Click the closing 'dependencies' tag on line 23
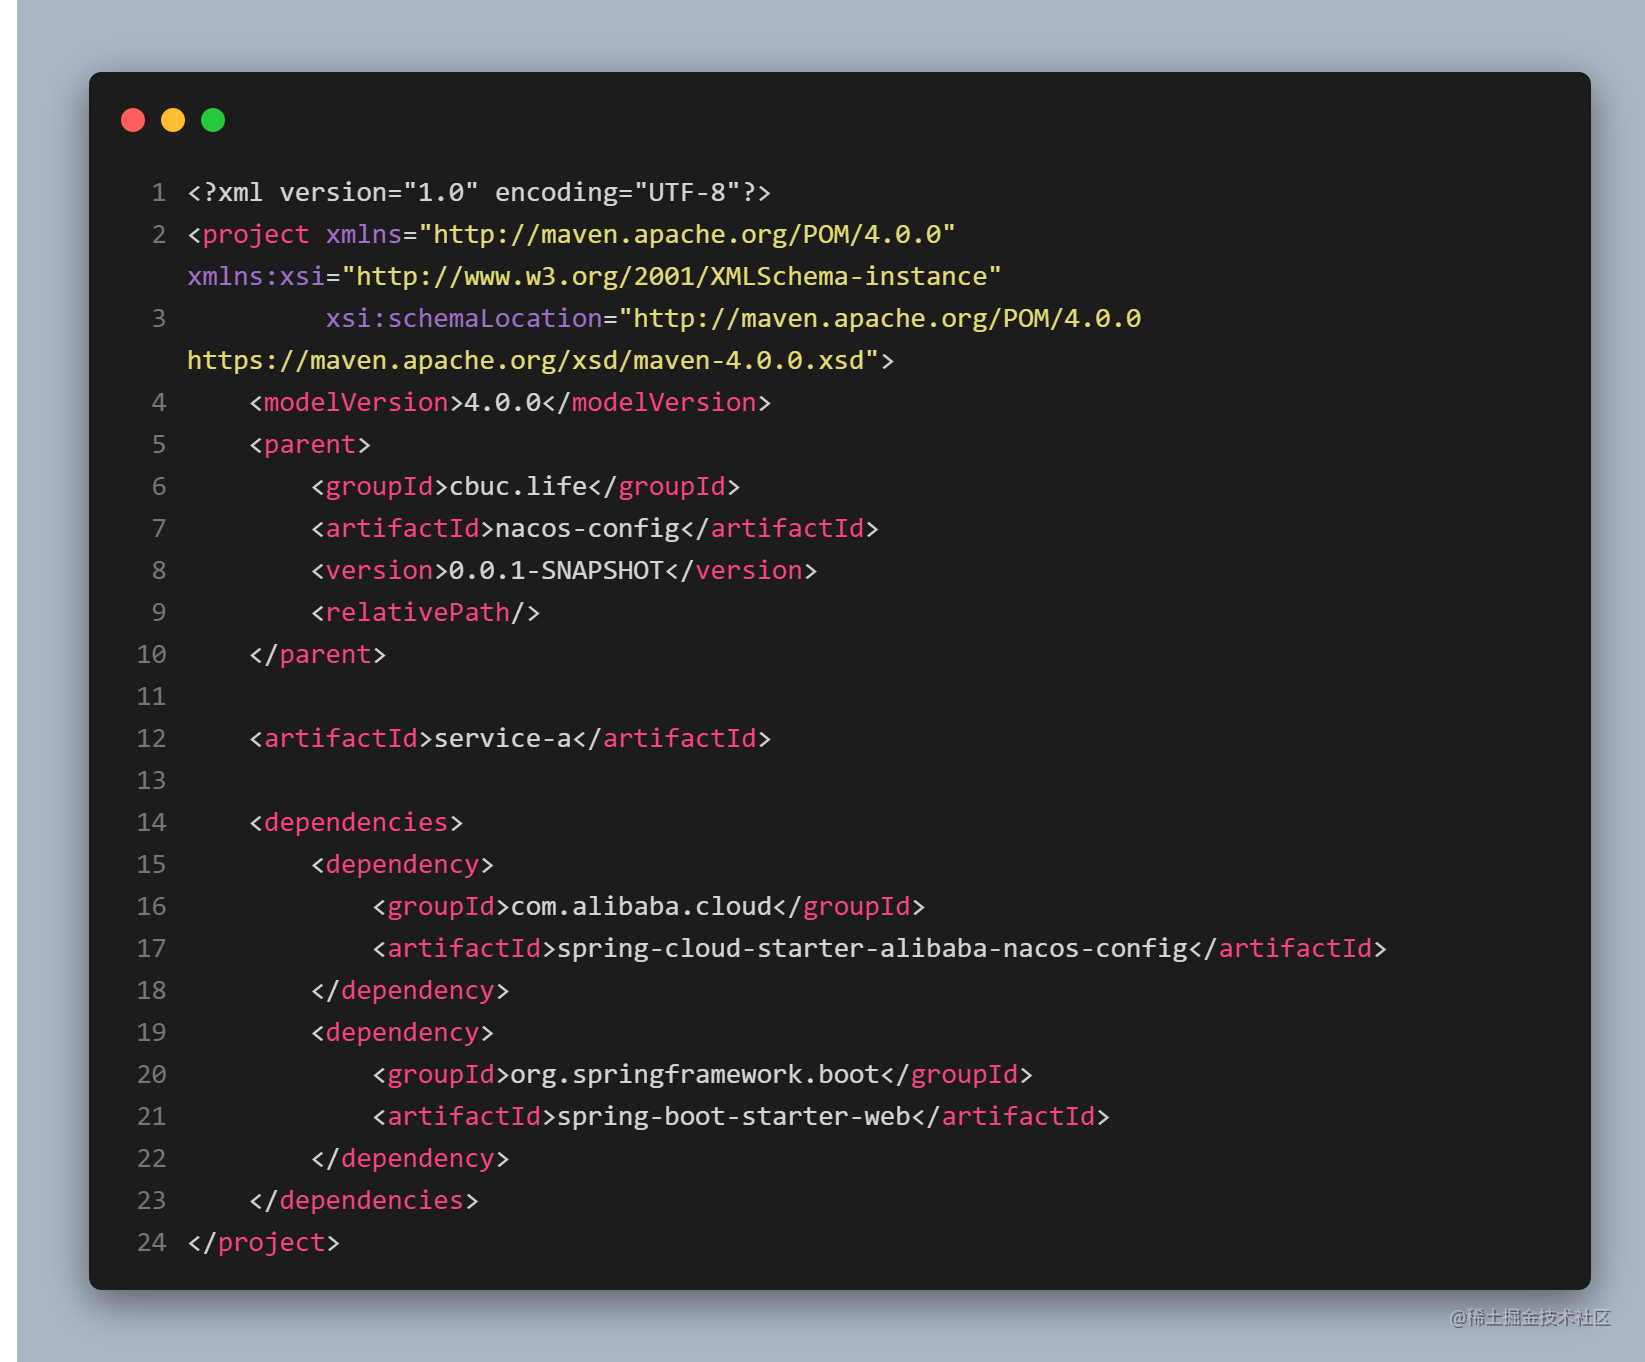This screenshot has height=1362, width=1645. [x=364, y=1200]
